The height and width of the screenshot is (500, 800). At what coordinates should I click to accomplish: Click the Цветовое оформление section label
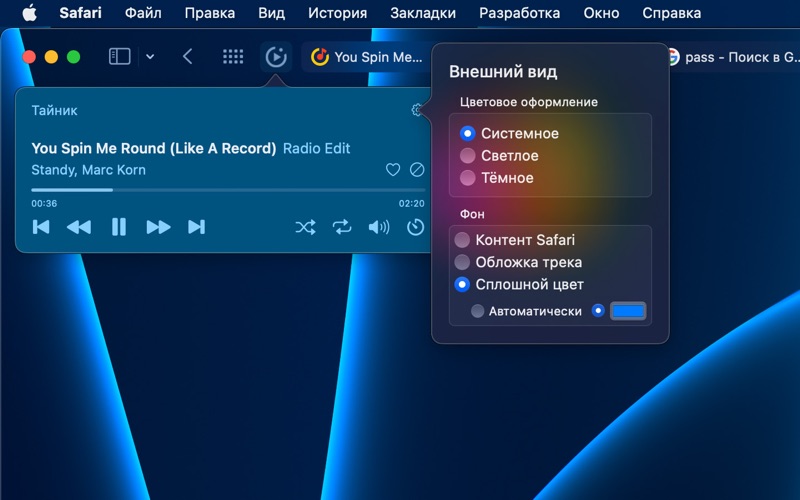529,102
